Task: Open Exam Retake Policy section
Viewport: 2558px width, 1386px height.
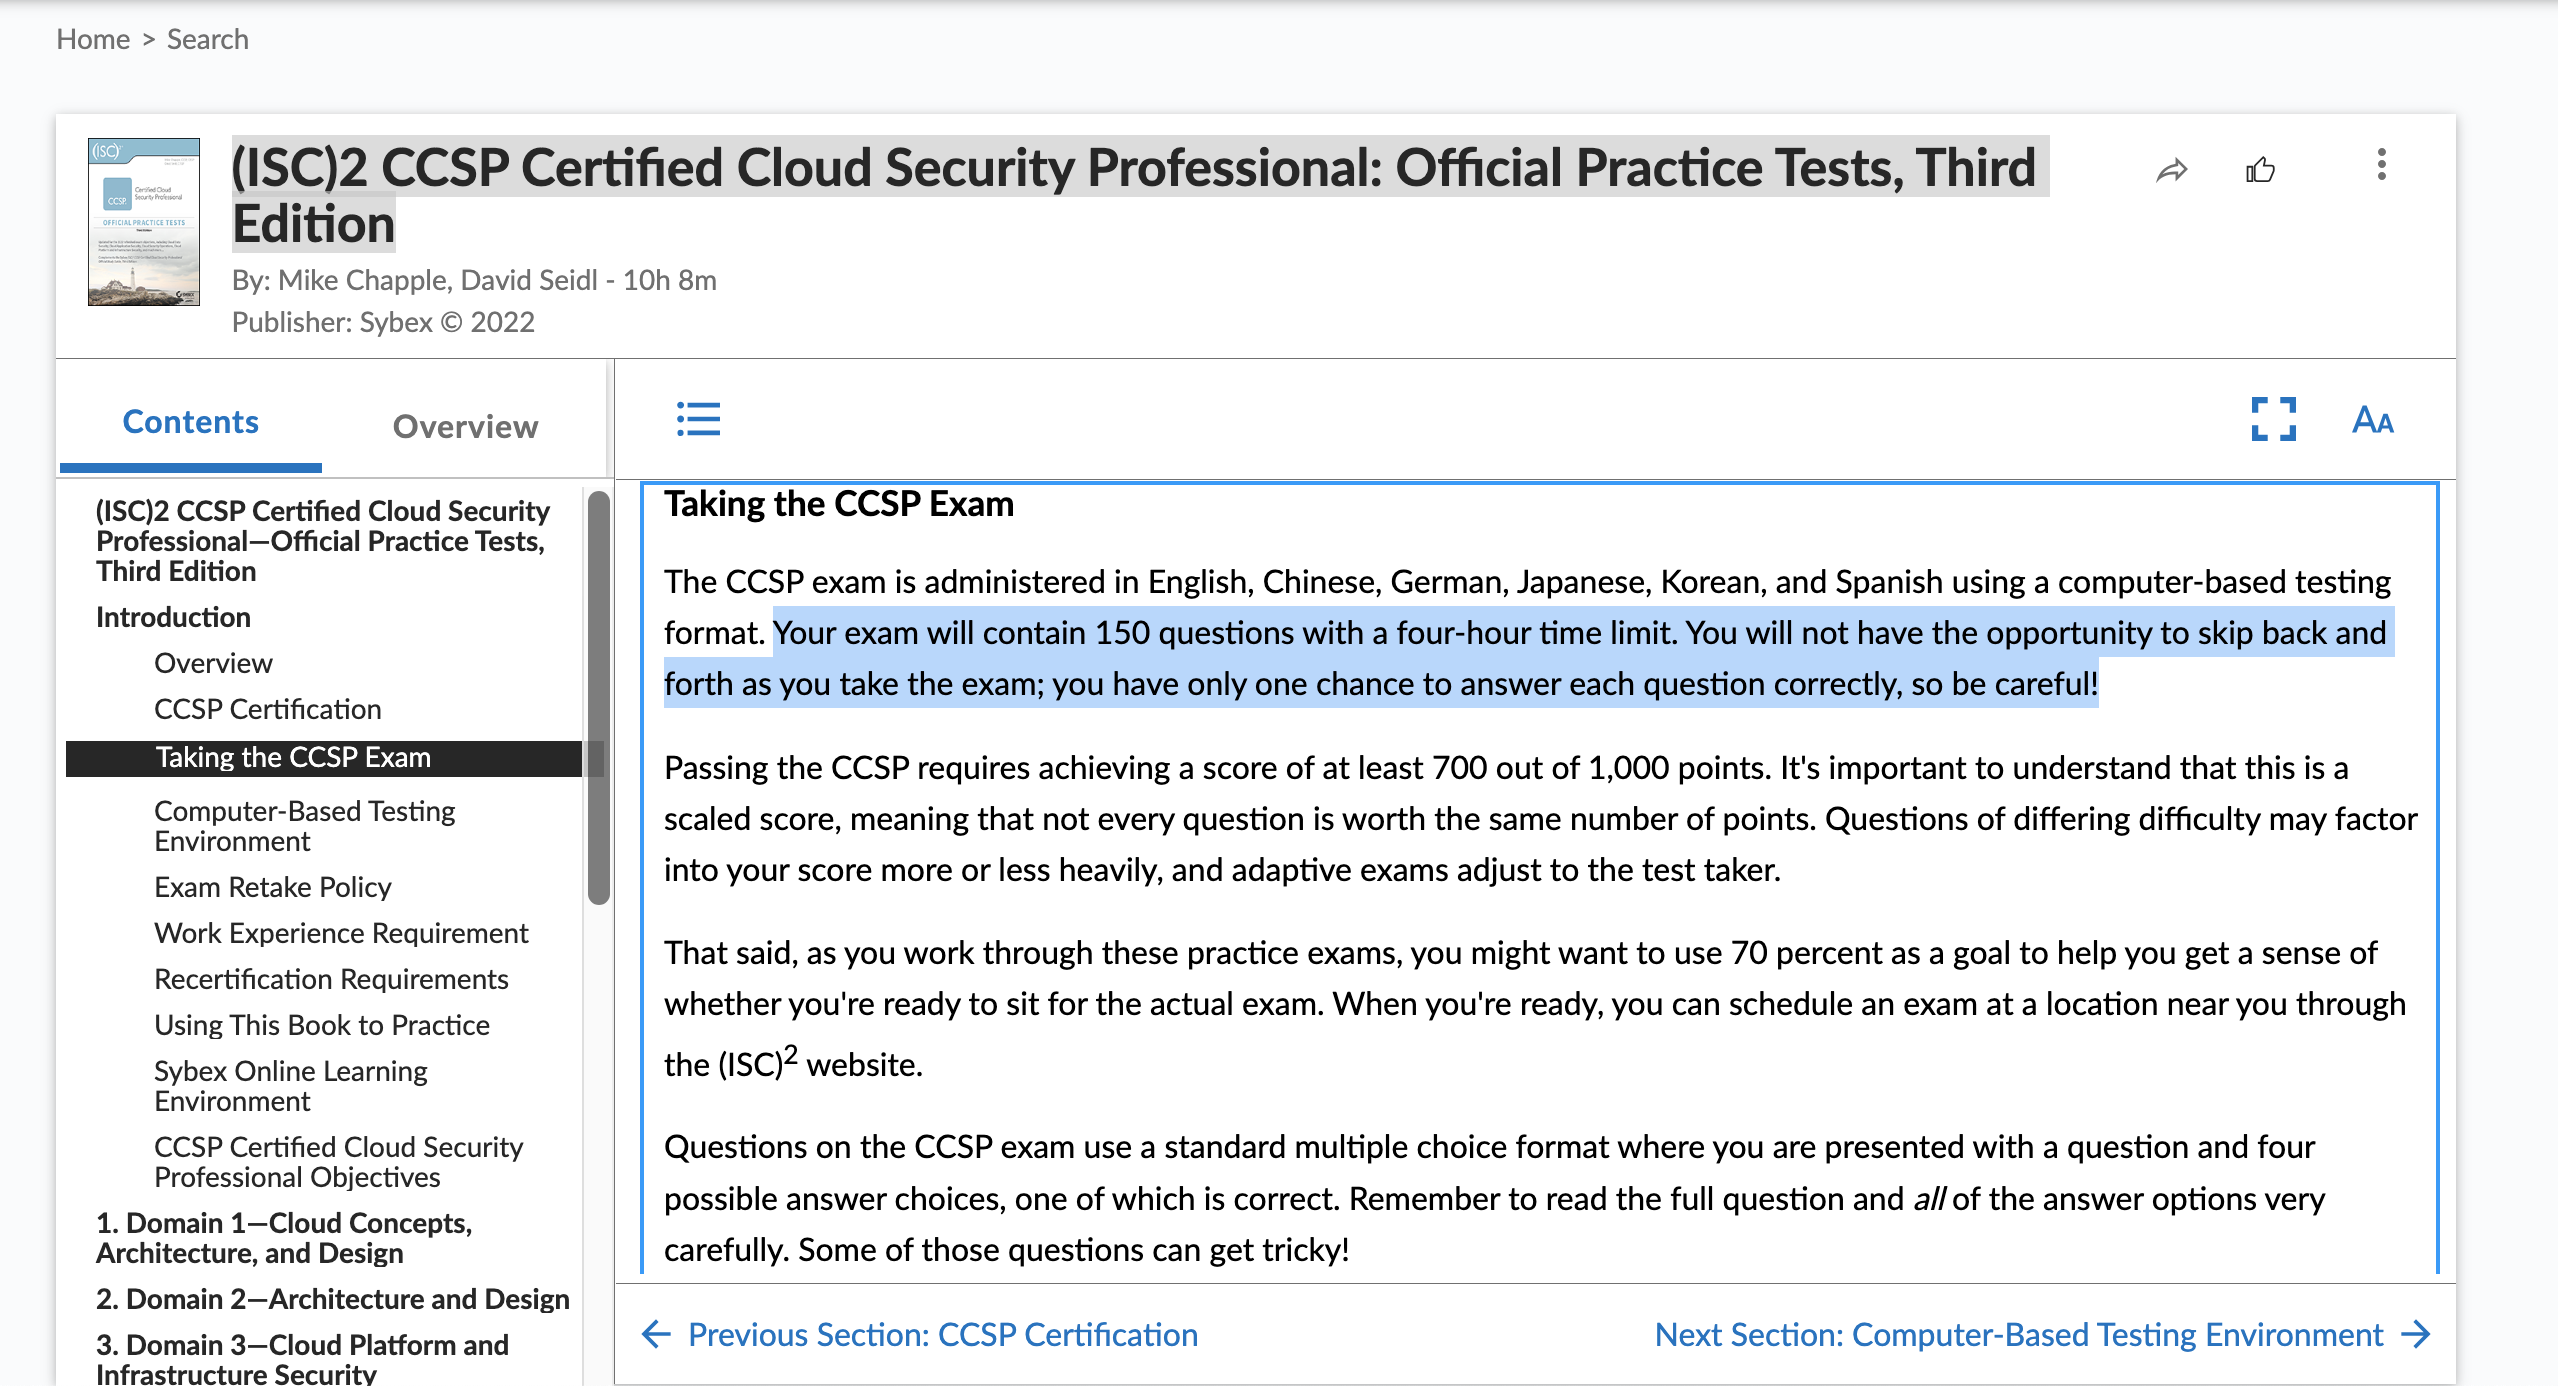Action: point(272,887)
